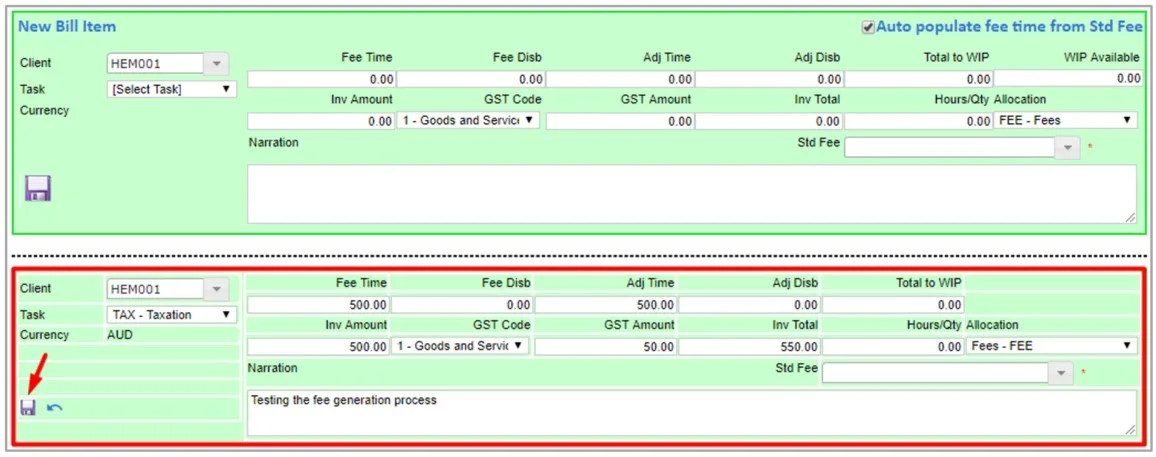The width and height of the screenshot is (1156, 457).
Task: Open the Fees - FEE allocation dropdown
Action: coord(1052,346)
